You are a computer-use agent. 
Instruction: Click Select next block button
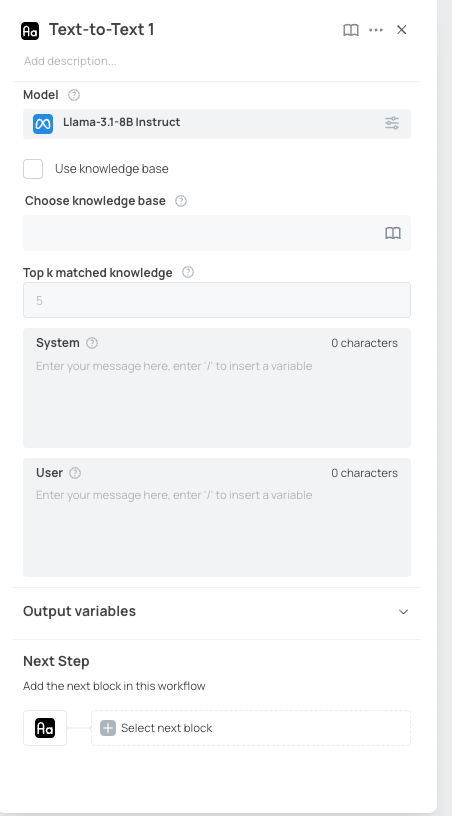(x=251, y=728)
